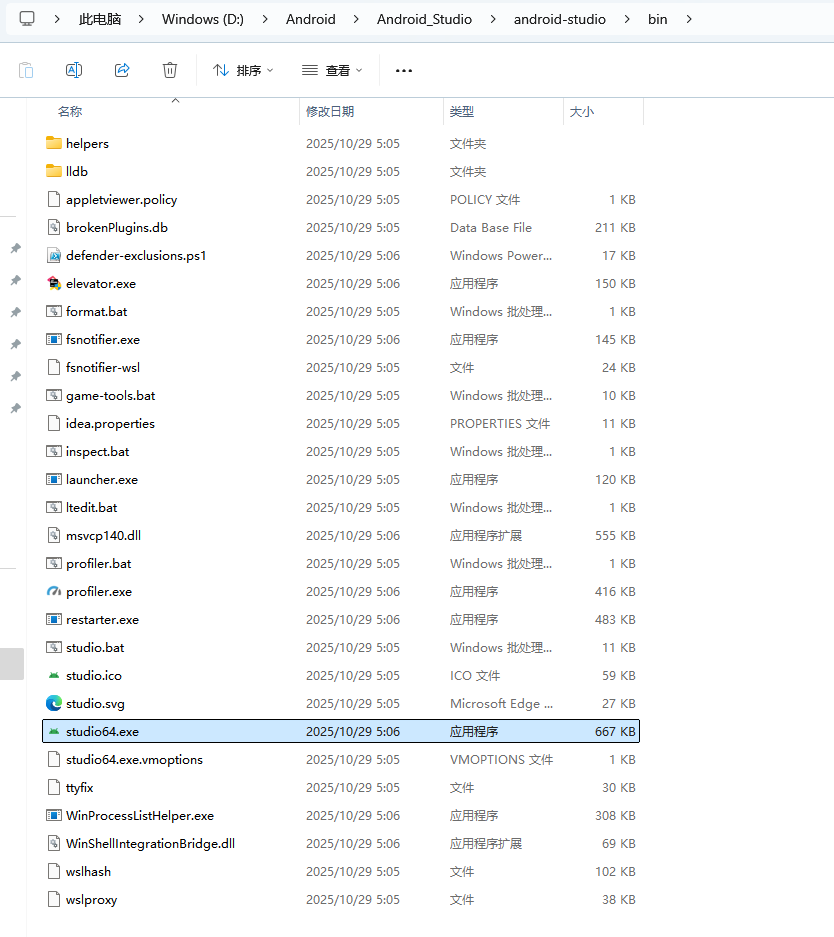Expand chevron after Windows (D:) breadcrumb
The height and width of the screenshot is (937, 834).
point(265,19)
